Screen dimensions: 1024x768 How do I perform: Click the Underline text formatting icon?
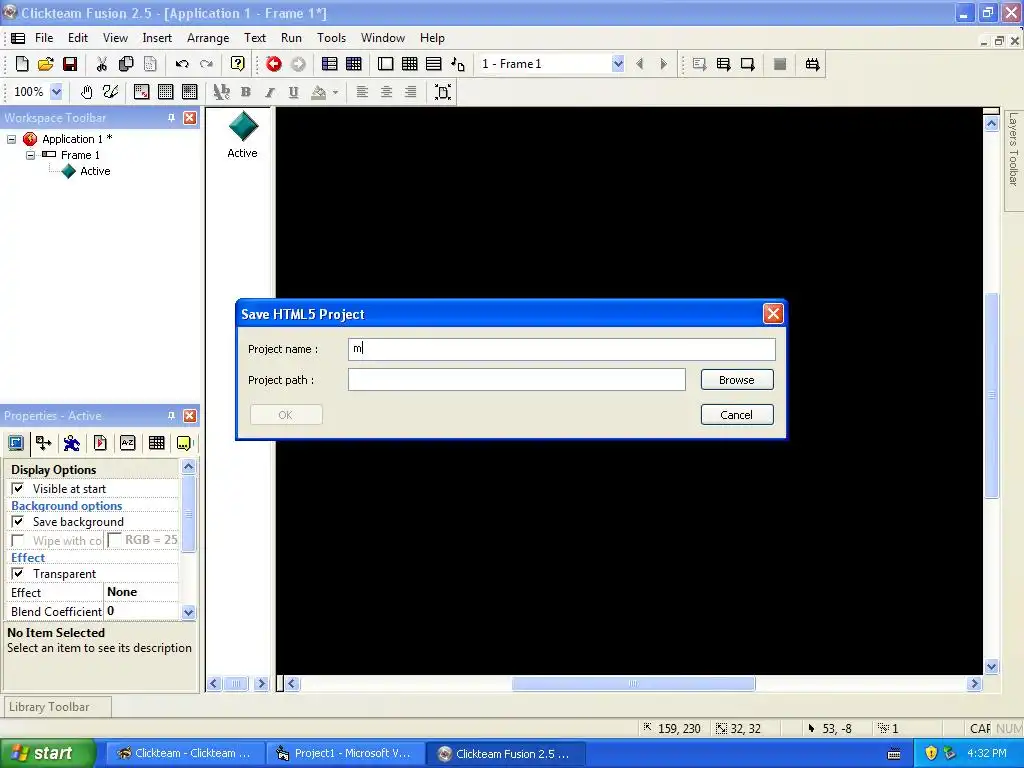coord(293,92)
